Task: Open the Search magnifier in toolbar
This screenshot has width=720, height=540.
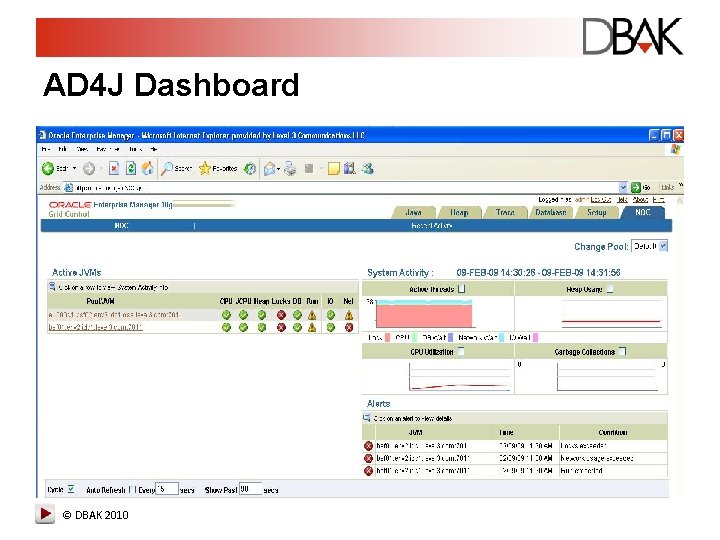Action: (167, 169)
